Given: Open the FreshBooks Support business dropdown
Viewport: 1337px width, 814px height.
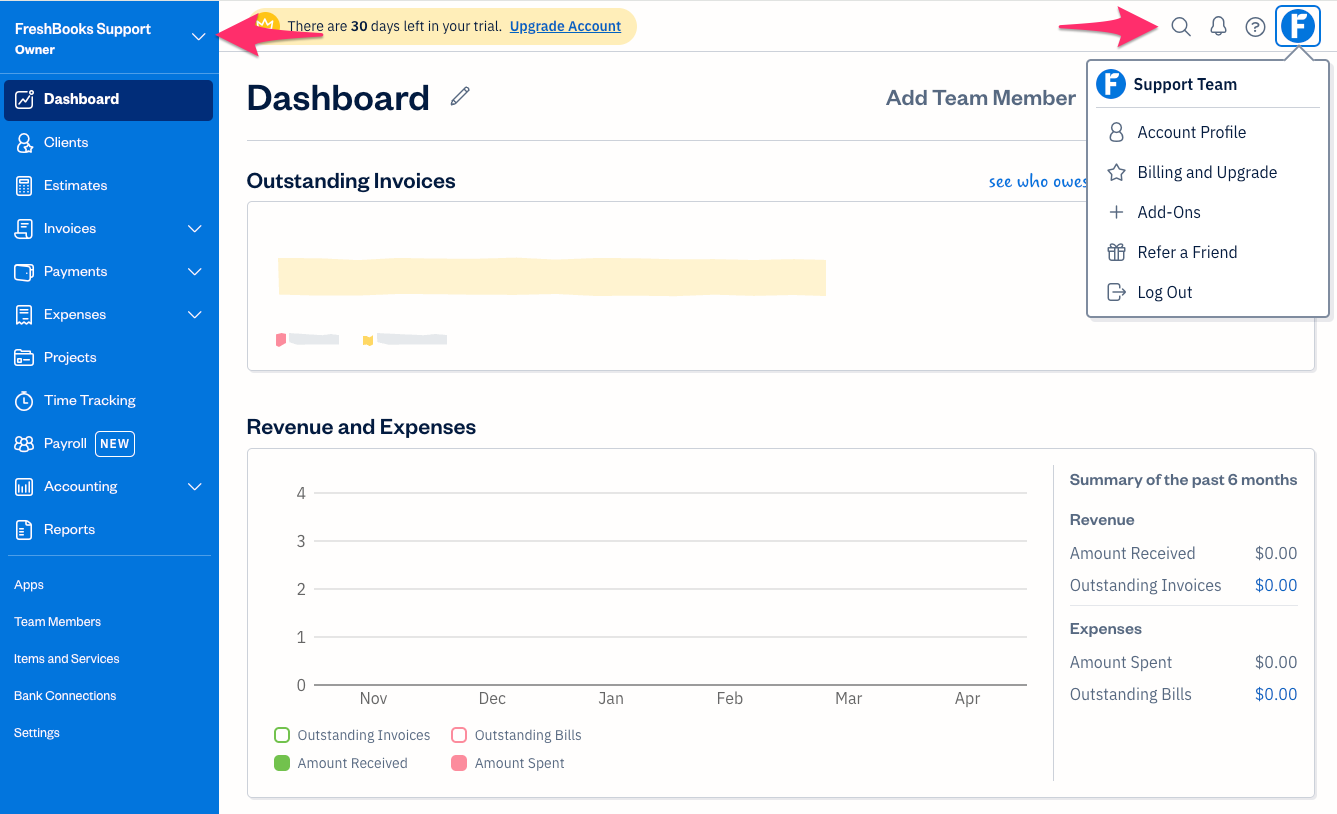Looking at the screenshot, I should point(198,37).
